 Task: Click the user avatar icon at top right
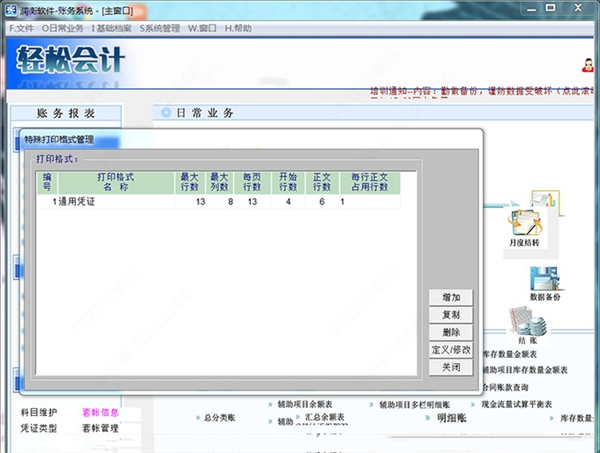pyautogui.click(x=592, y=67)
